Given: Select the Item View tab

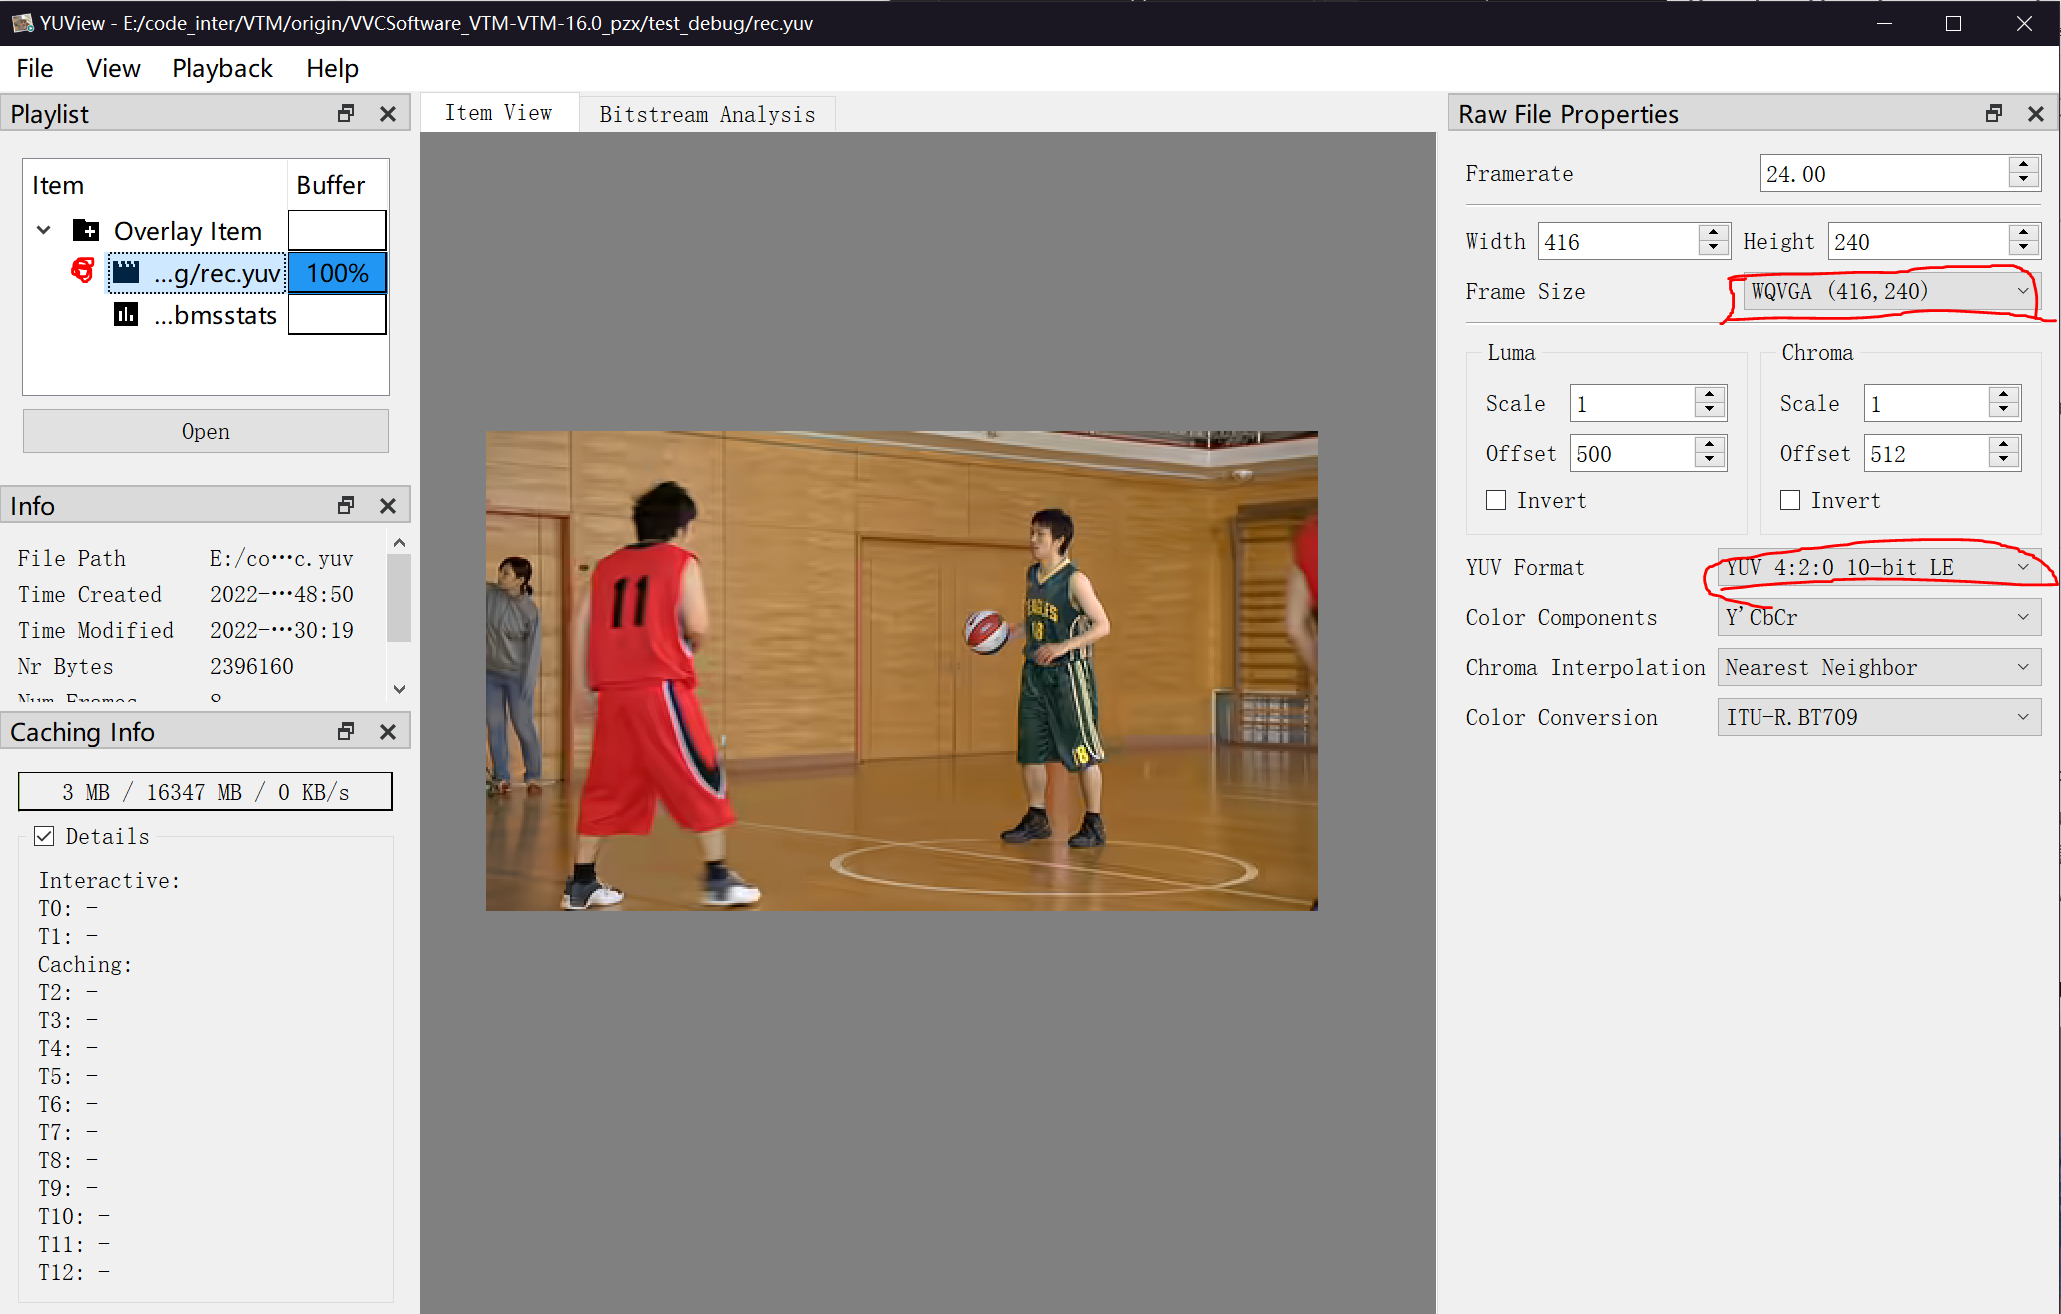Looking at the screenshot, I should (x=499, y=112).
